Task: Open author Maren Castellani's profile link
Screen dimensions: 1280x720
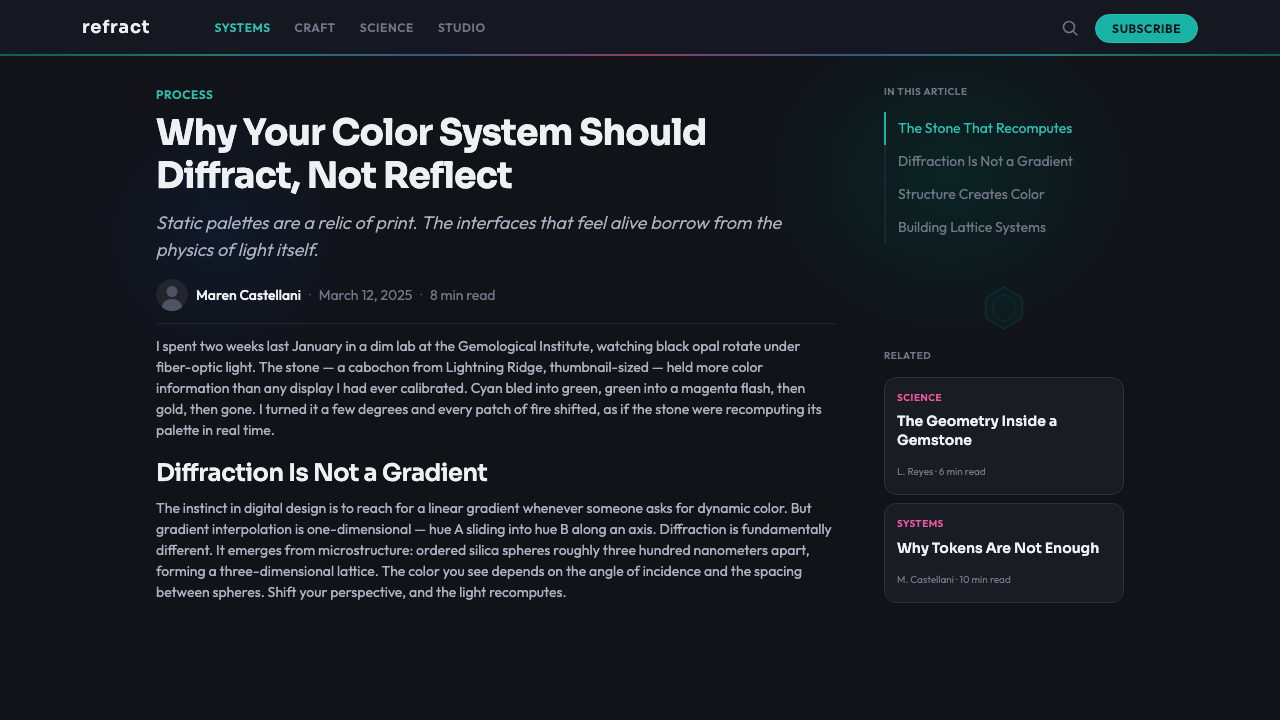Action: click(x=248, y=295)
